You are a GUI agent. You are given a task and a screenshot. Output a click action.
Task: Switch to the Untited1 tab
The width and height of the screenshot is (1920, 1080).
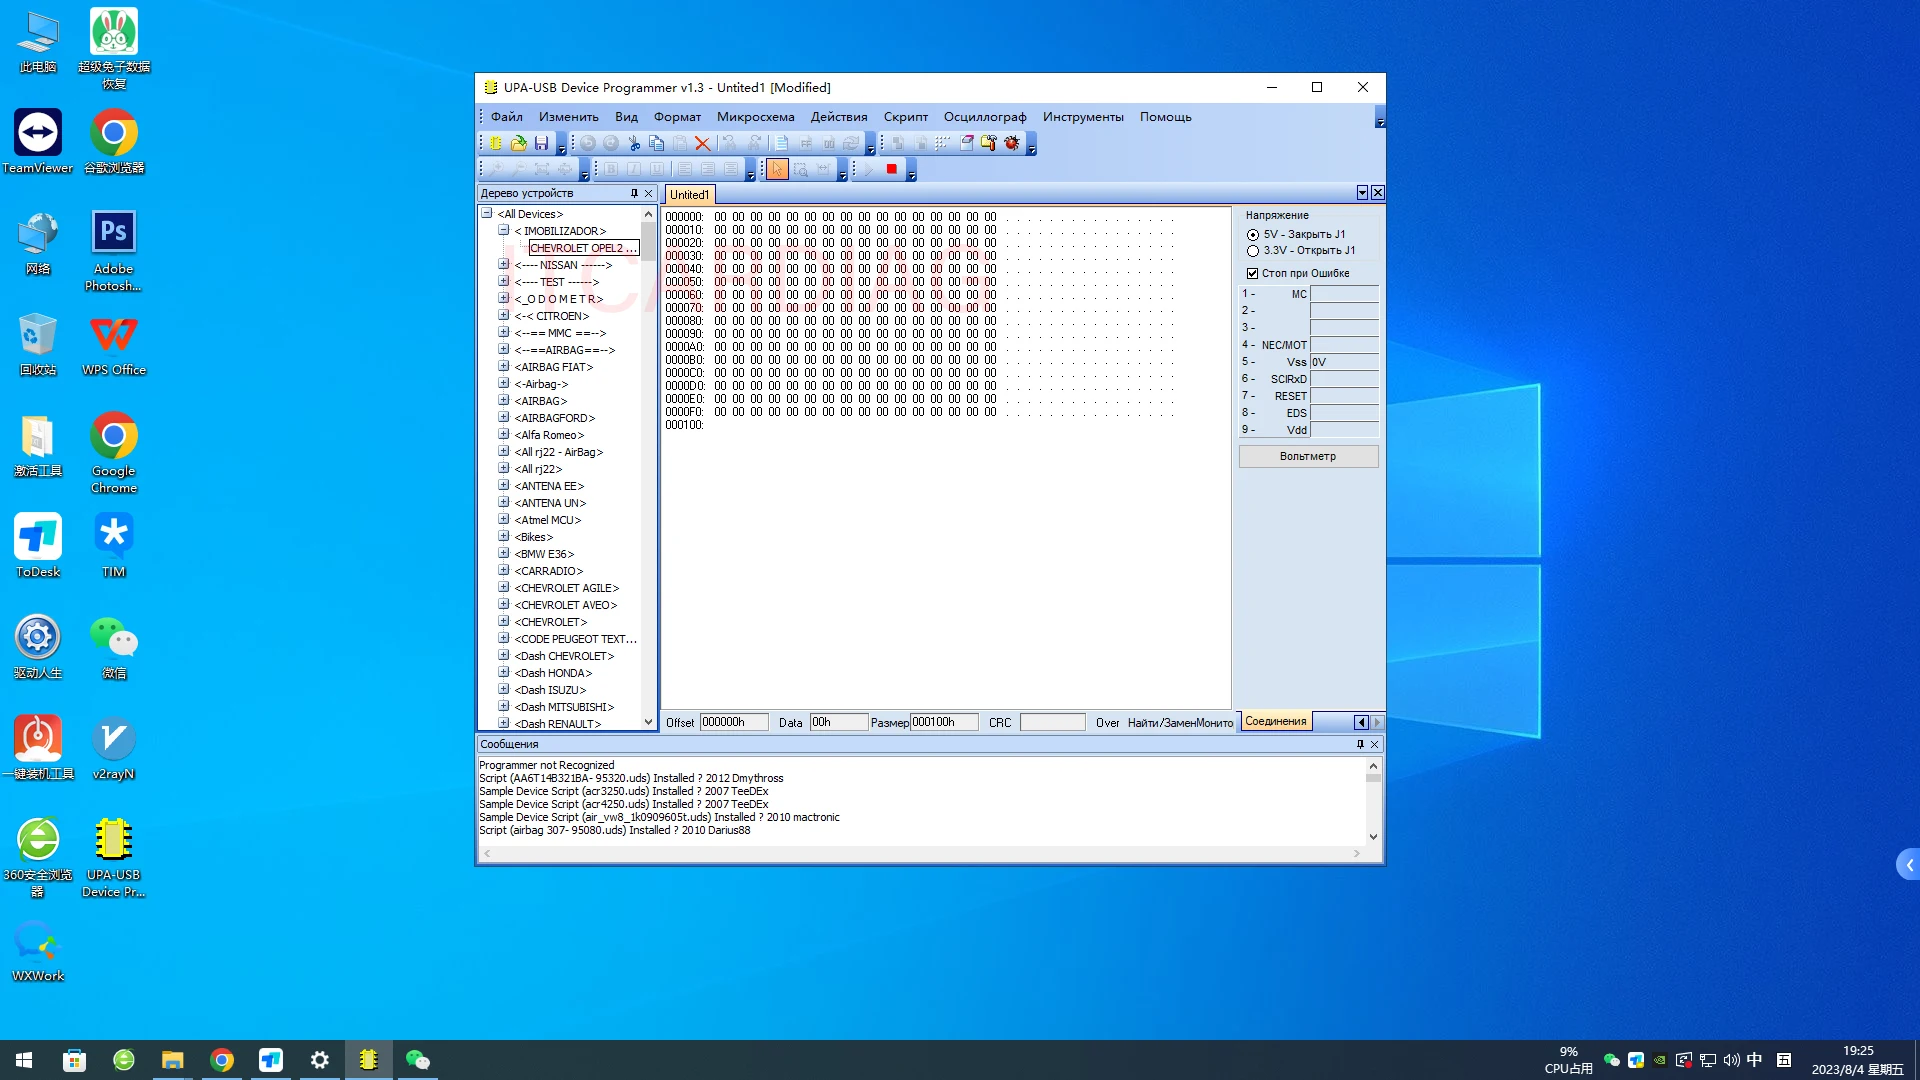click(x=690, y=195)
